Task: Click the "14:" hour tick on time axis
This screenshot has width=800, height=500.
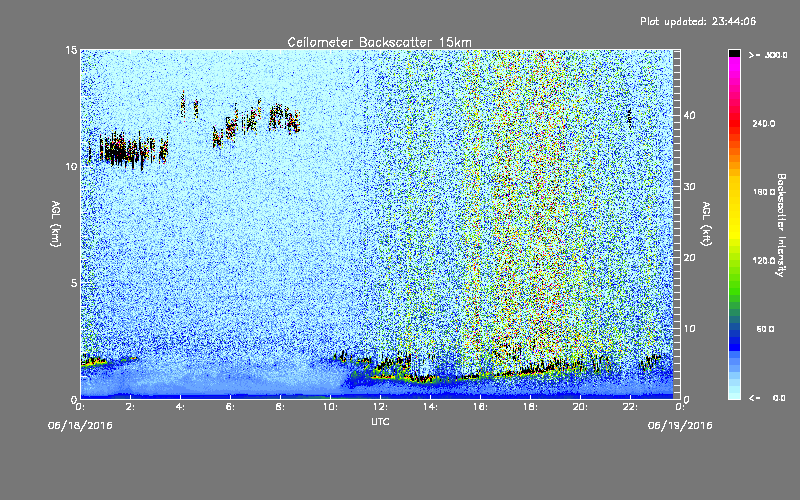Action: click(x=430, y=407)
